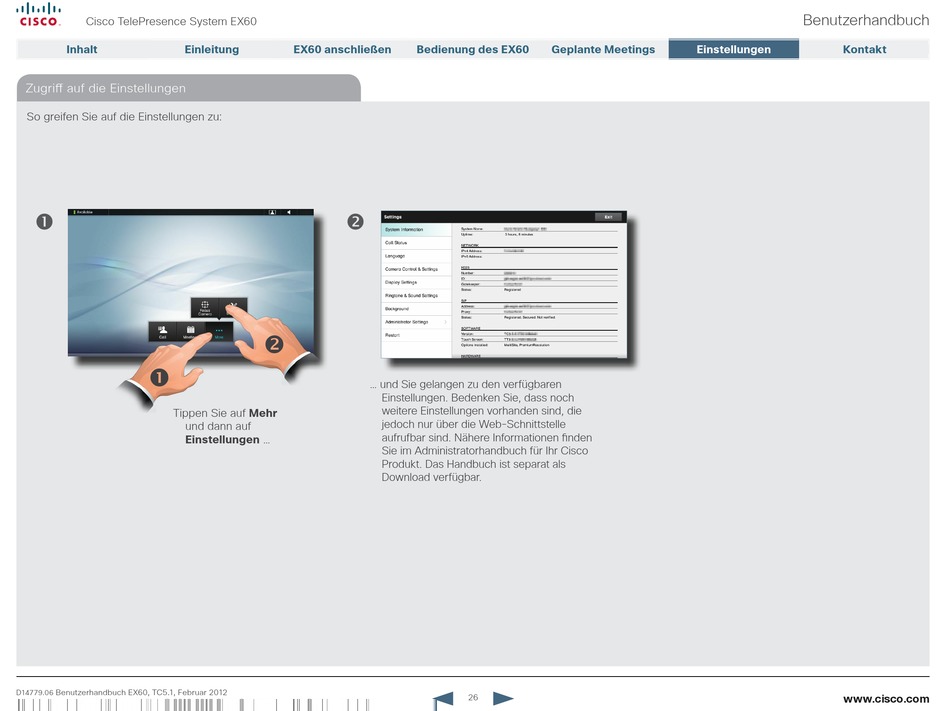Click 'Web-Schnittstelle' in the paragraph
Screen dimensions: 950x711
point(522,425)
